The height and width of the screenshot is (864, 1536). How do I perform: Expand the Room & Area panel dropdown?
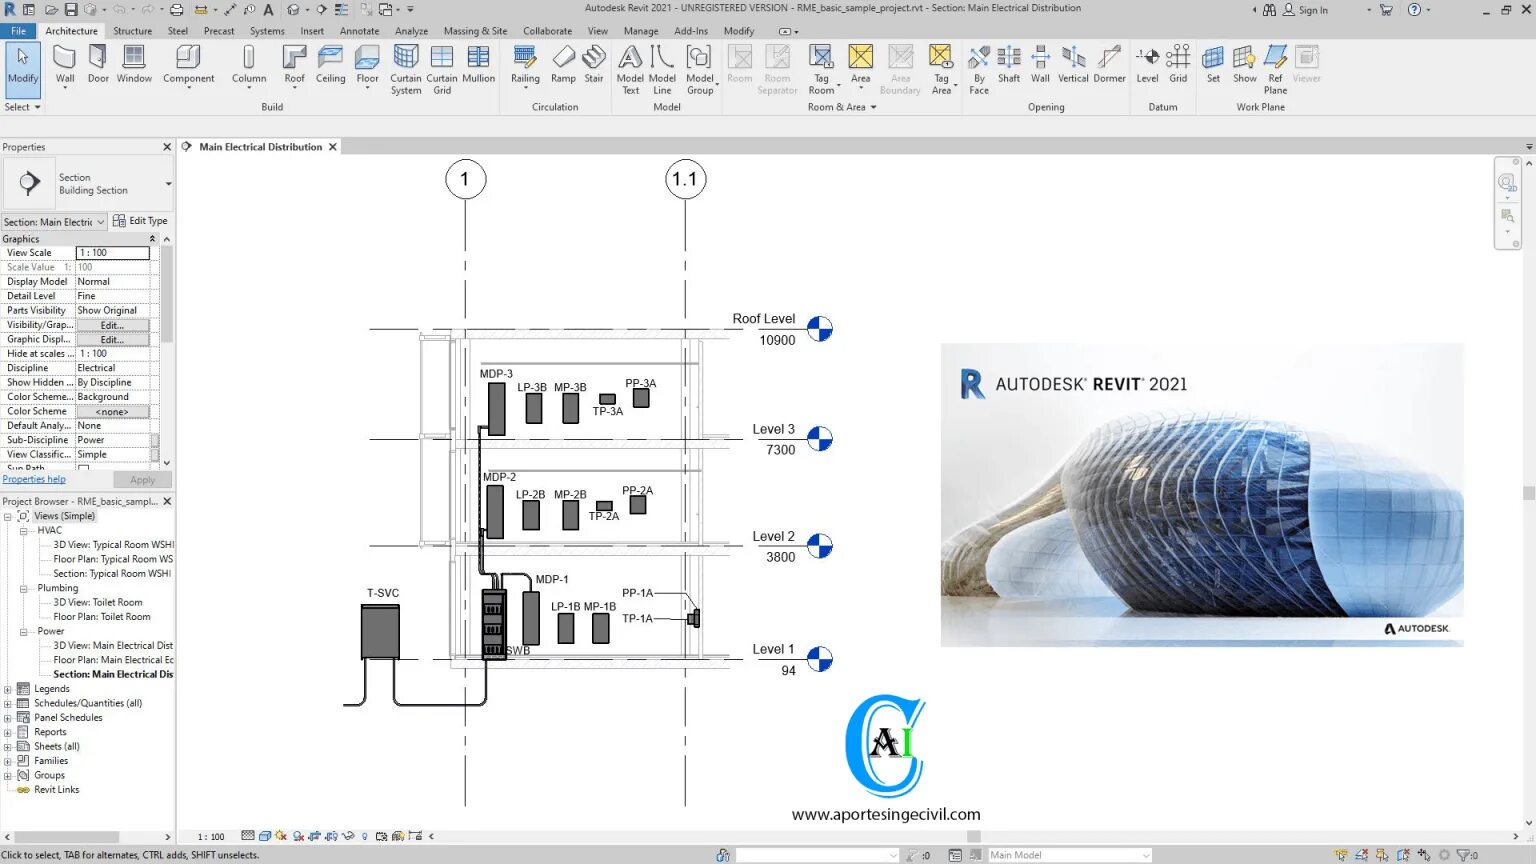(x=842, y=107)
